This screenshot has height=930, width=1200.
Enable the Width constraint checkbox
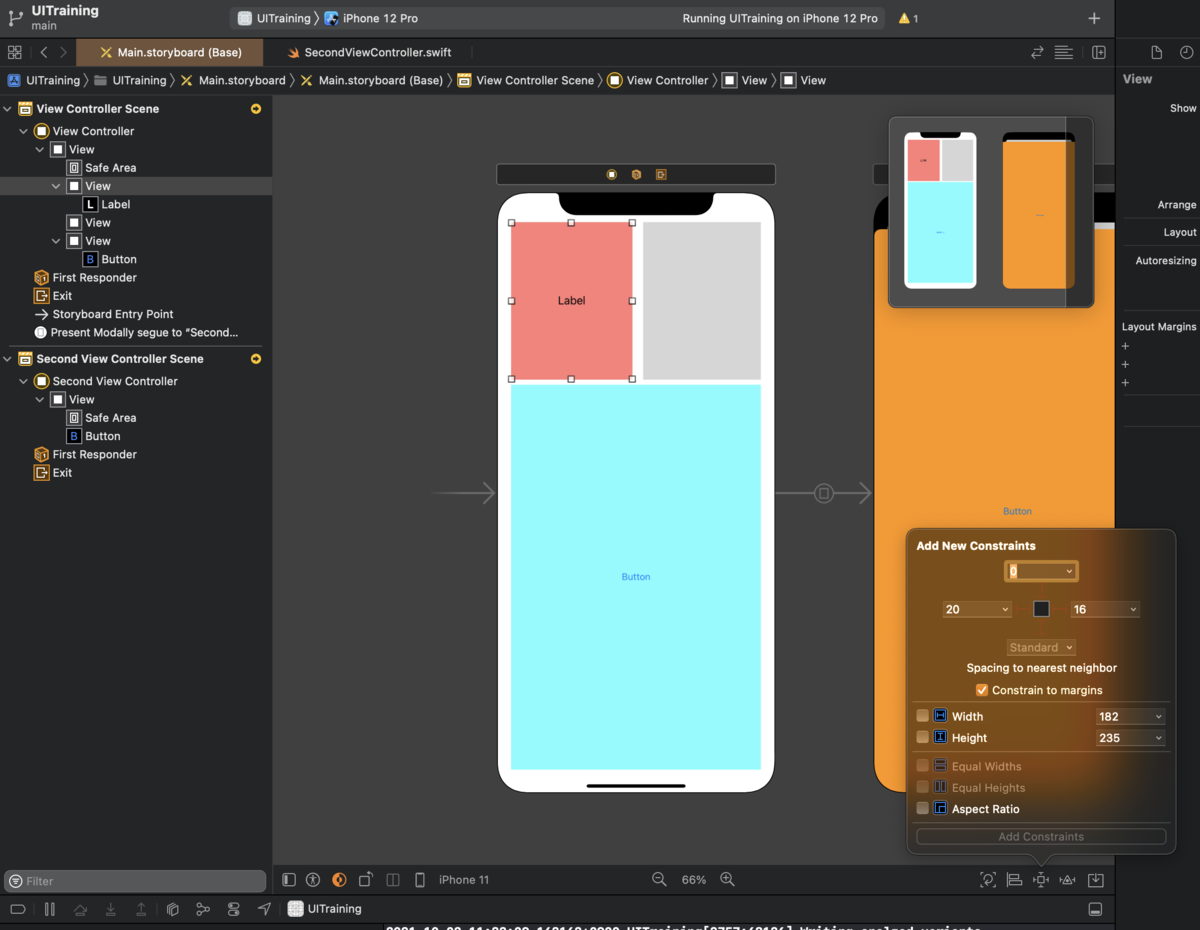pos(922,716)
